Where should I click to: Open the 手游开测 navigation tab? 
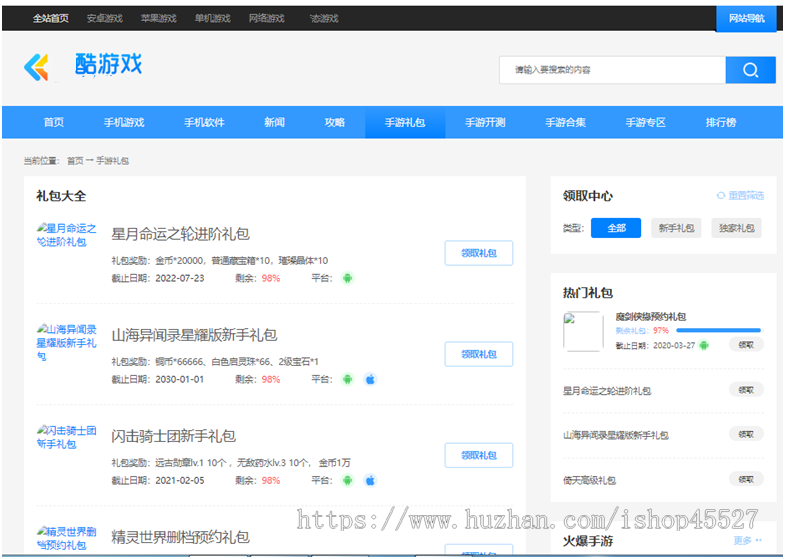coord(485,122)
